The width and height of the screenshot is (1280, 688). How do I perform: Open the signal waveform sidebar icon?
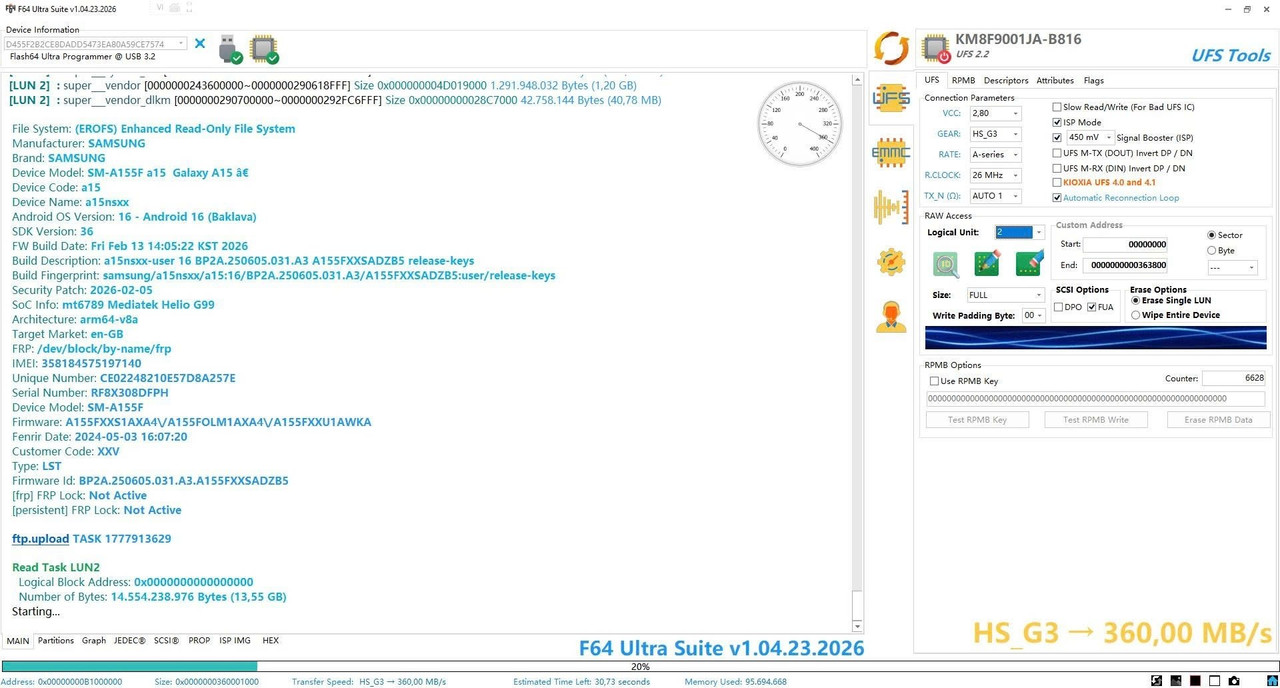pyautogui.click(x=891, y=207)
